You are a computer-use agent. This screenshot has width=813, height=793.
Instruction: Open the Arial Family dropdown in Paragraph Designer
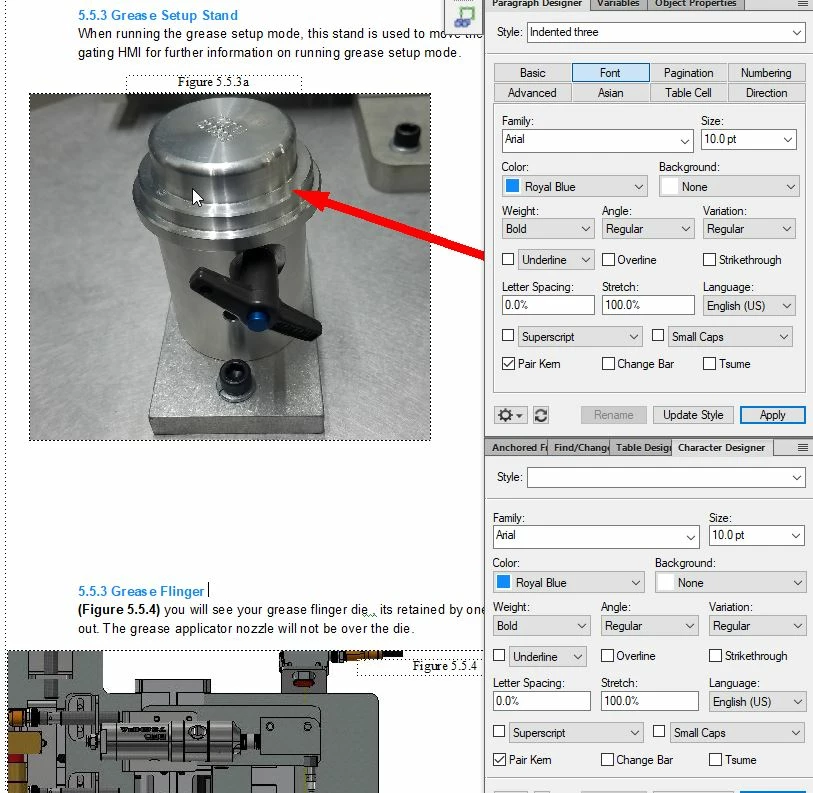click(597, 140)
